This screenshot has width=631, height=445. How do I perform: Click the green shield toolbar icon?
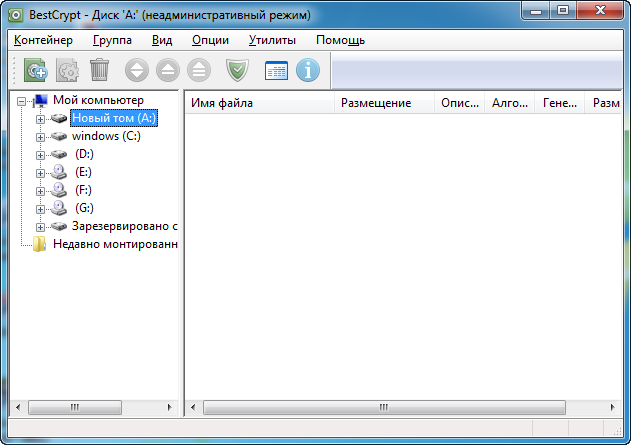click(237, 70)
